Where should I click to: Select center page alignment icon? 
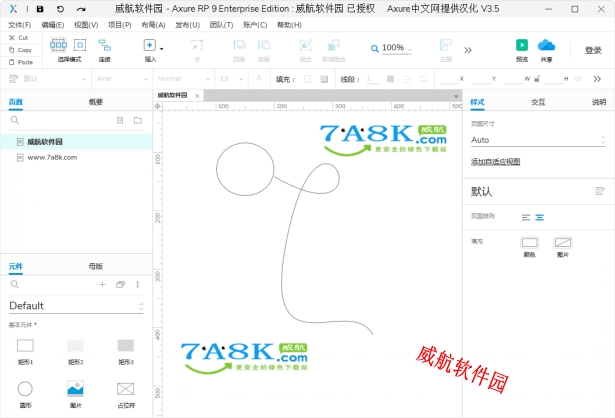540,217
